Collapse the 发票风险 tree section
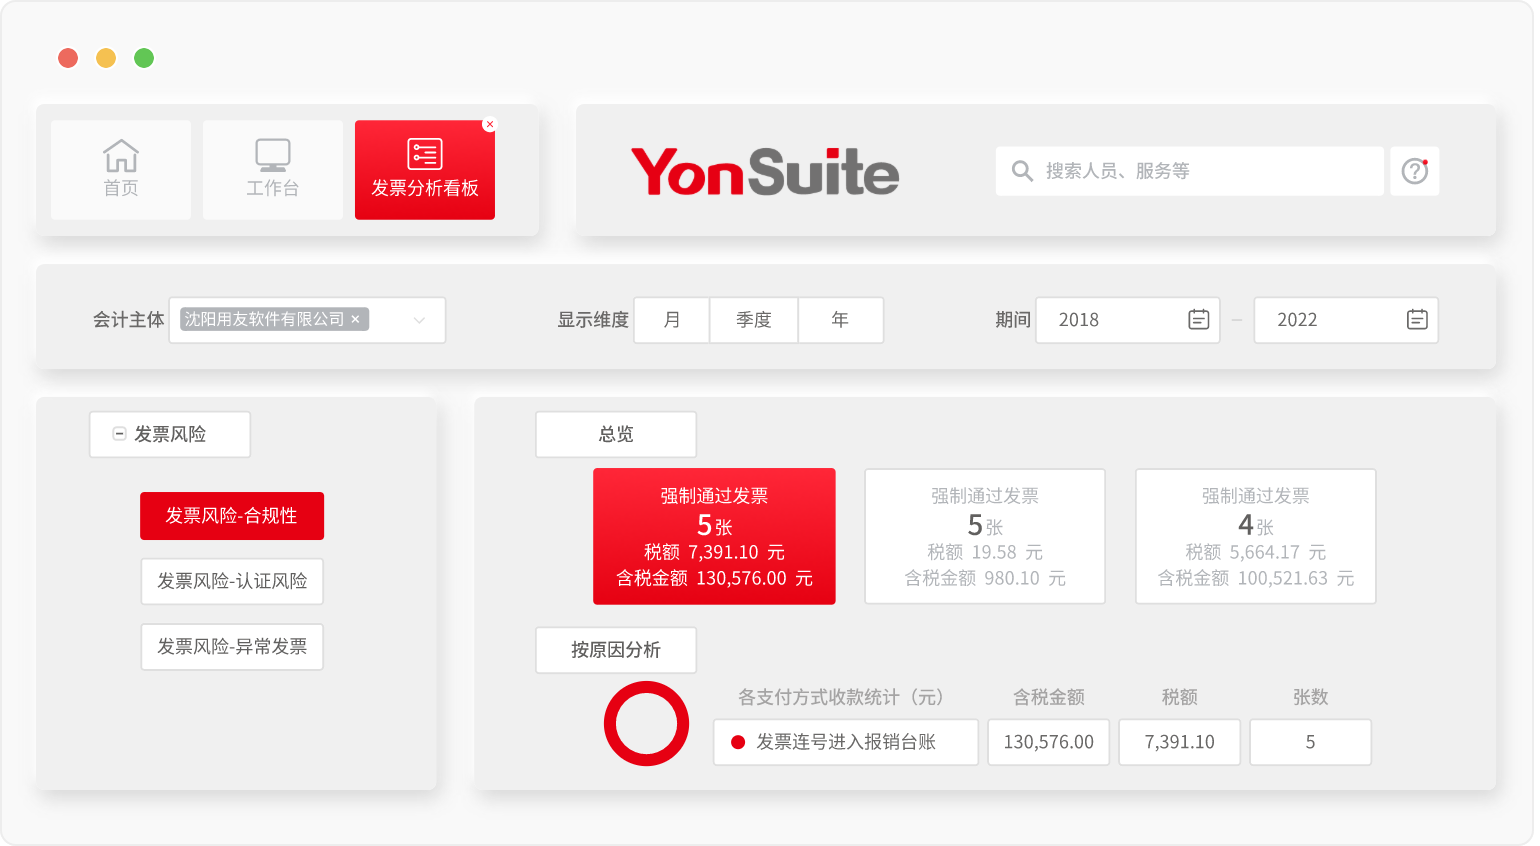The image size is (1540, 846). coord(119,434)
